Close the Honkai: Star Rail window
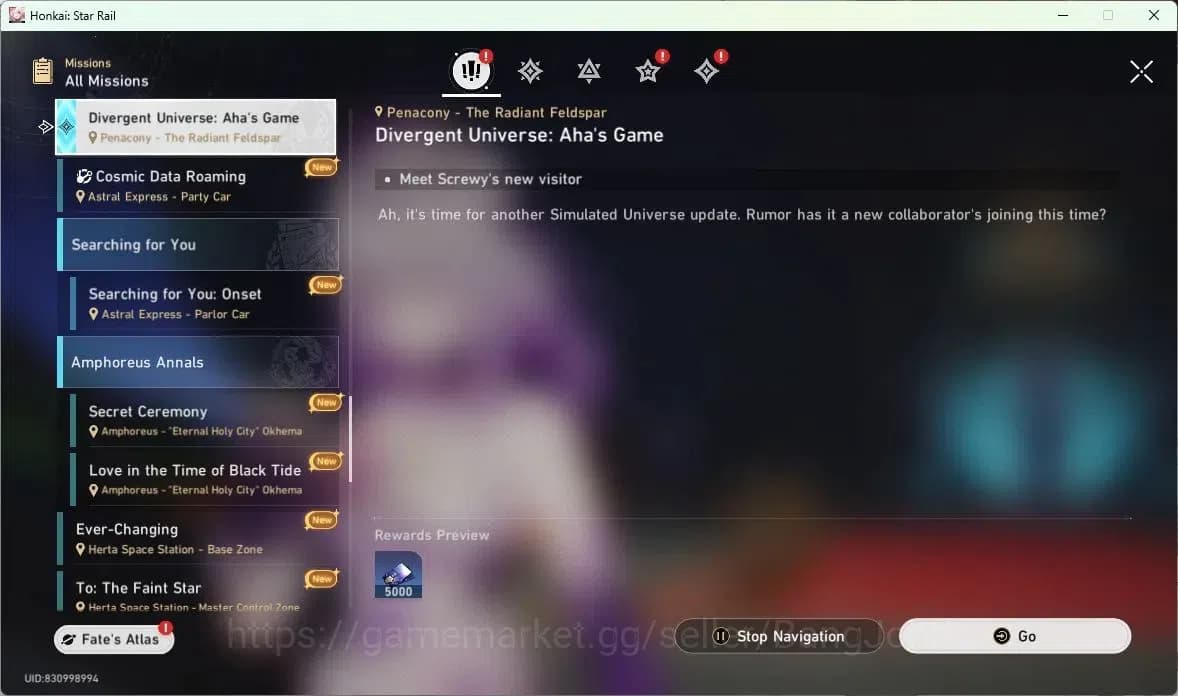Viewport: 1178px width, 696px height. (x=1154, y=15)
